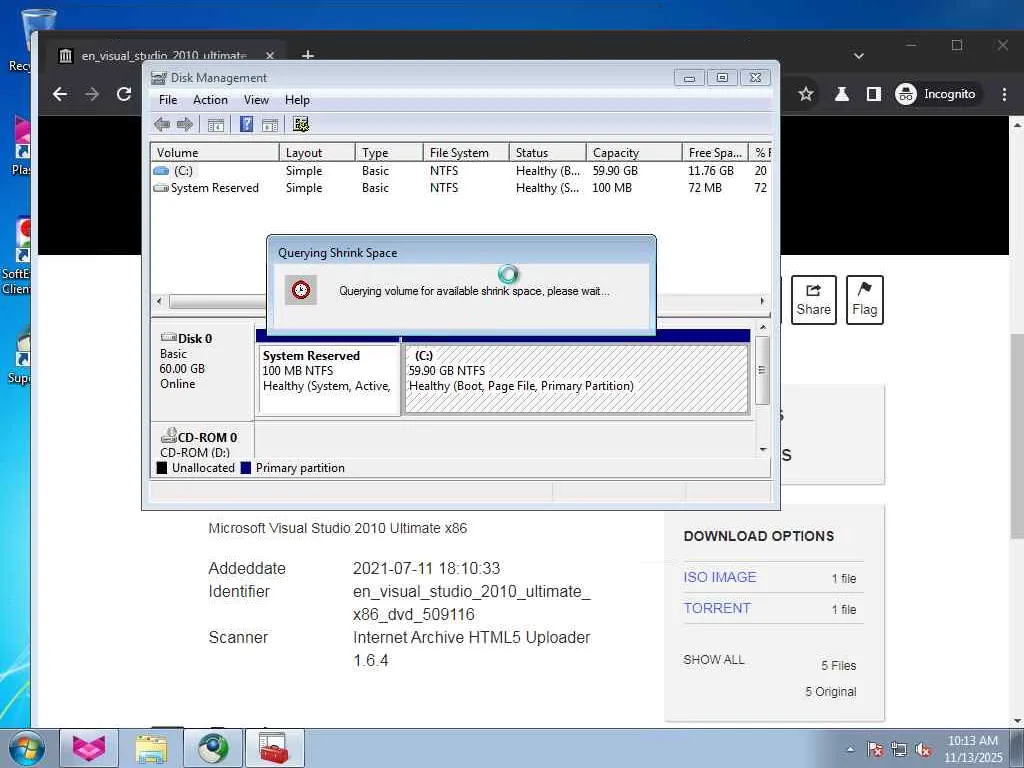Open the ISO IMAGE download link
The width and height of the screenshot is (1024, 768).
pyautogui.click(x=720, y=577)
